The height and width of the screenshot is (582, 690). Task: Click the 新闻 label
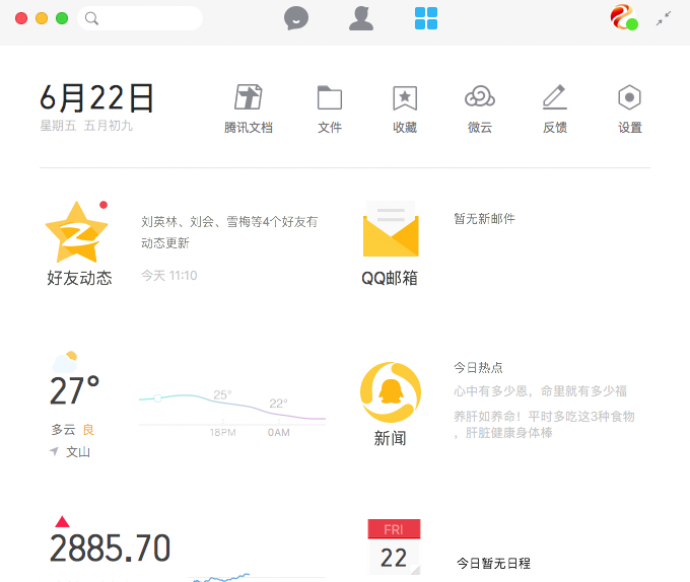(x=390, y=438)
